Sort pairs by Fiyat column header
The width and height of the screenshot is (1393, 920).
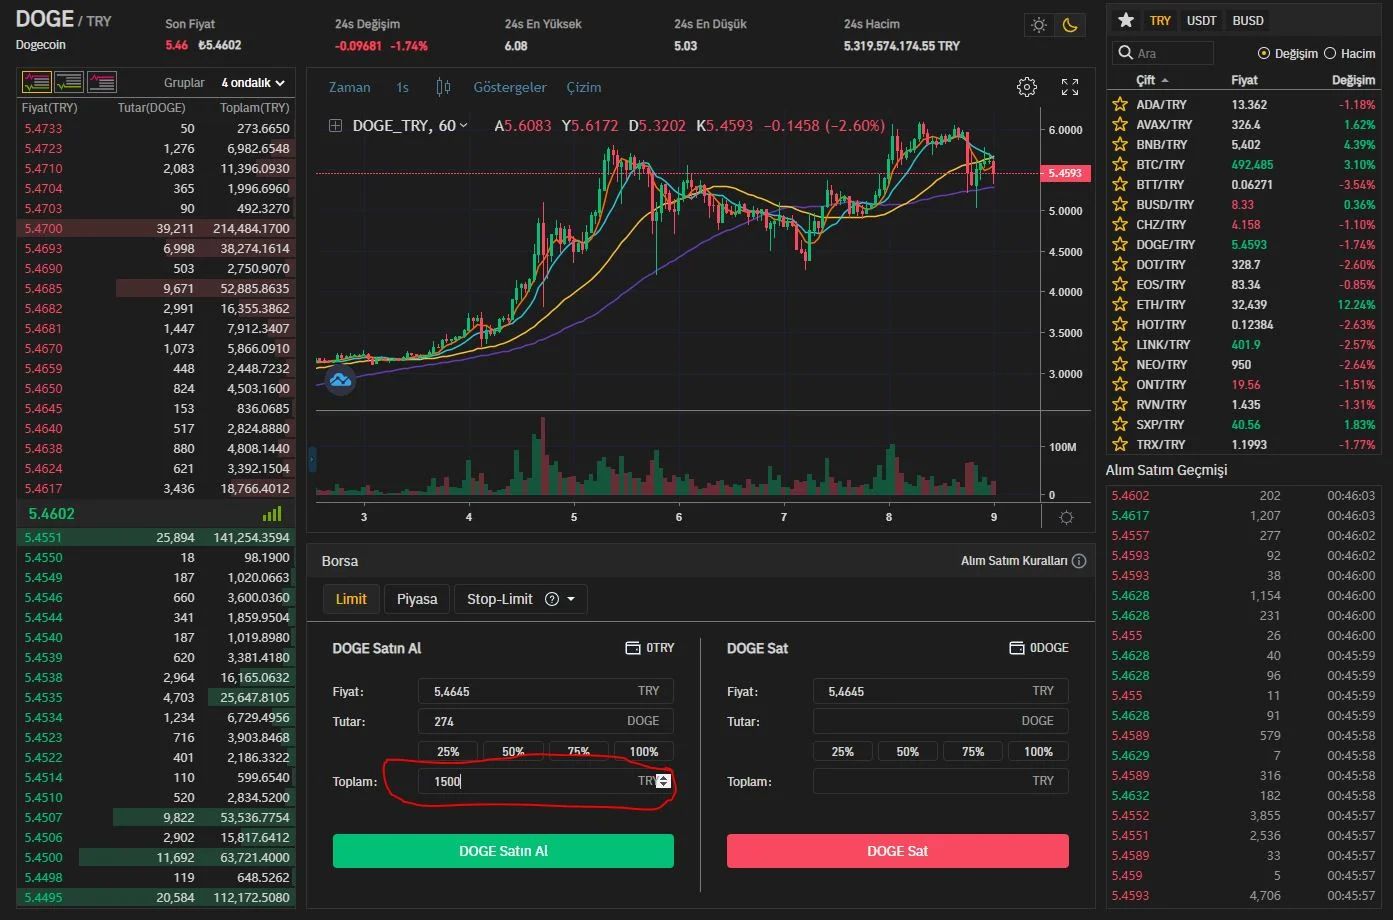[1244, 80]
